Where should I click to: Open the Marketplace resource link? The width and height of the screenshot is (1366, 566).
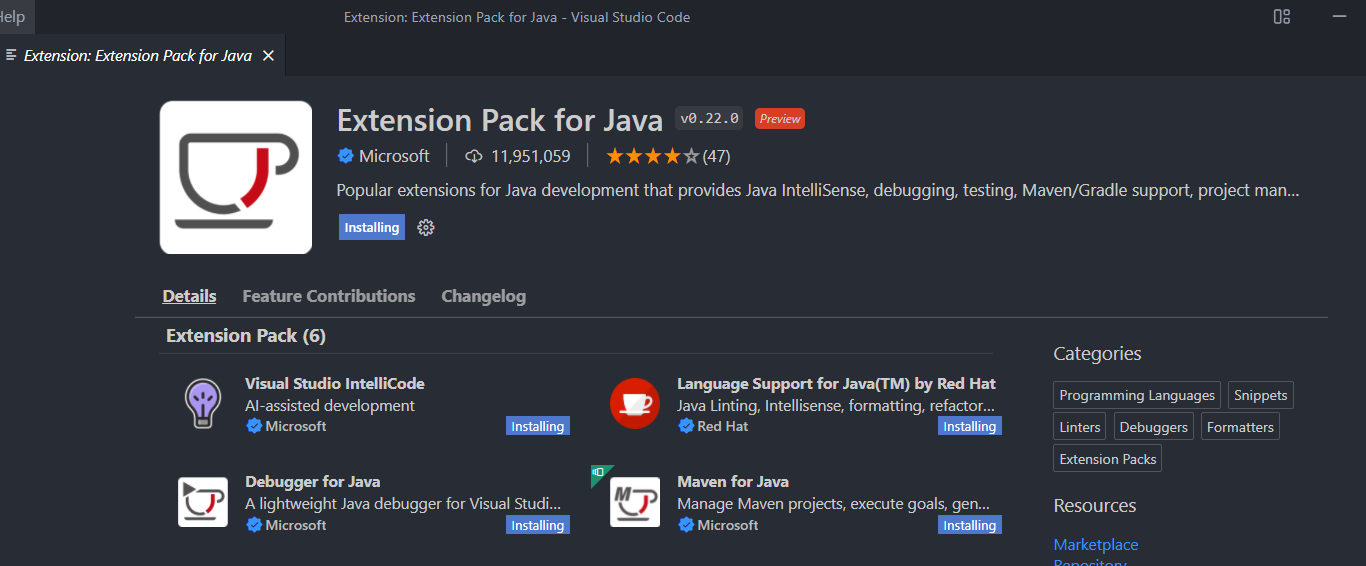click(x=1096, y=544)
